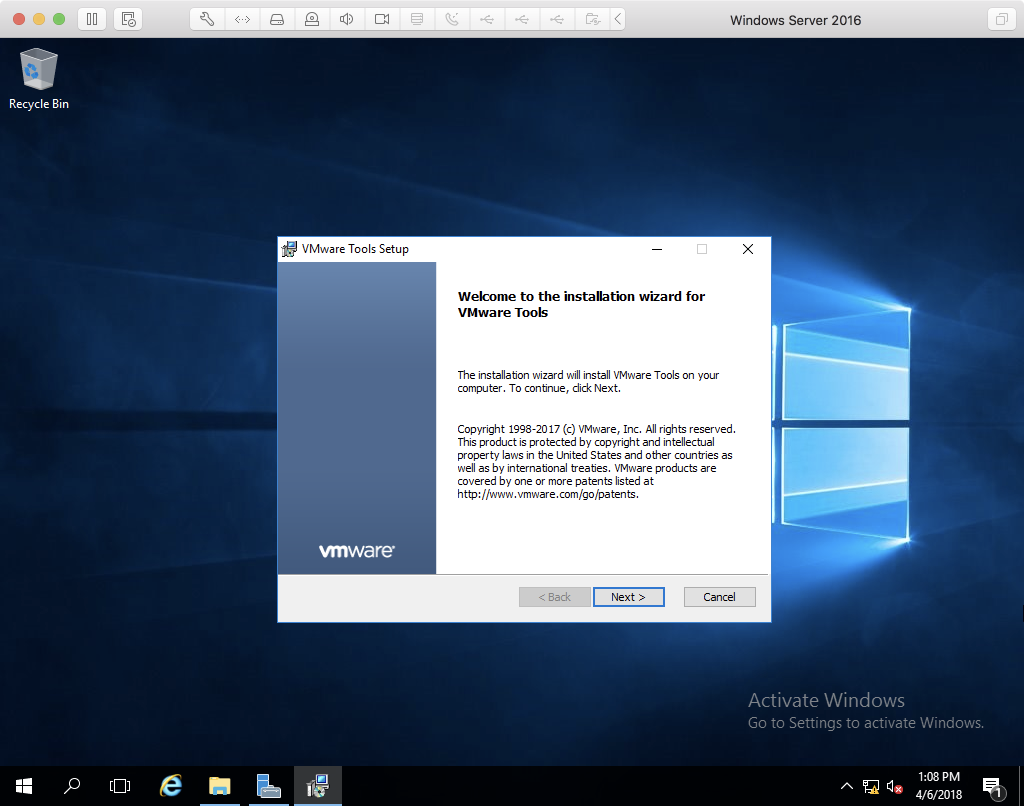Click the hard disk icon in toolbar
Screen dimensions: 1024x806
[x=277, y=19]
